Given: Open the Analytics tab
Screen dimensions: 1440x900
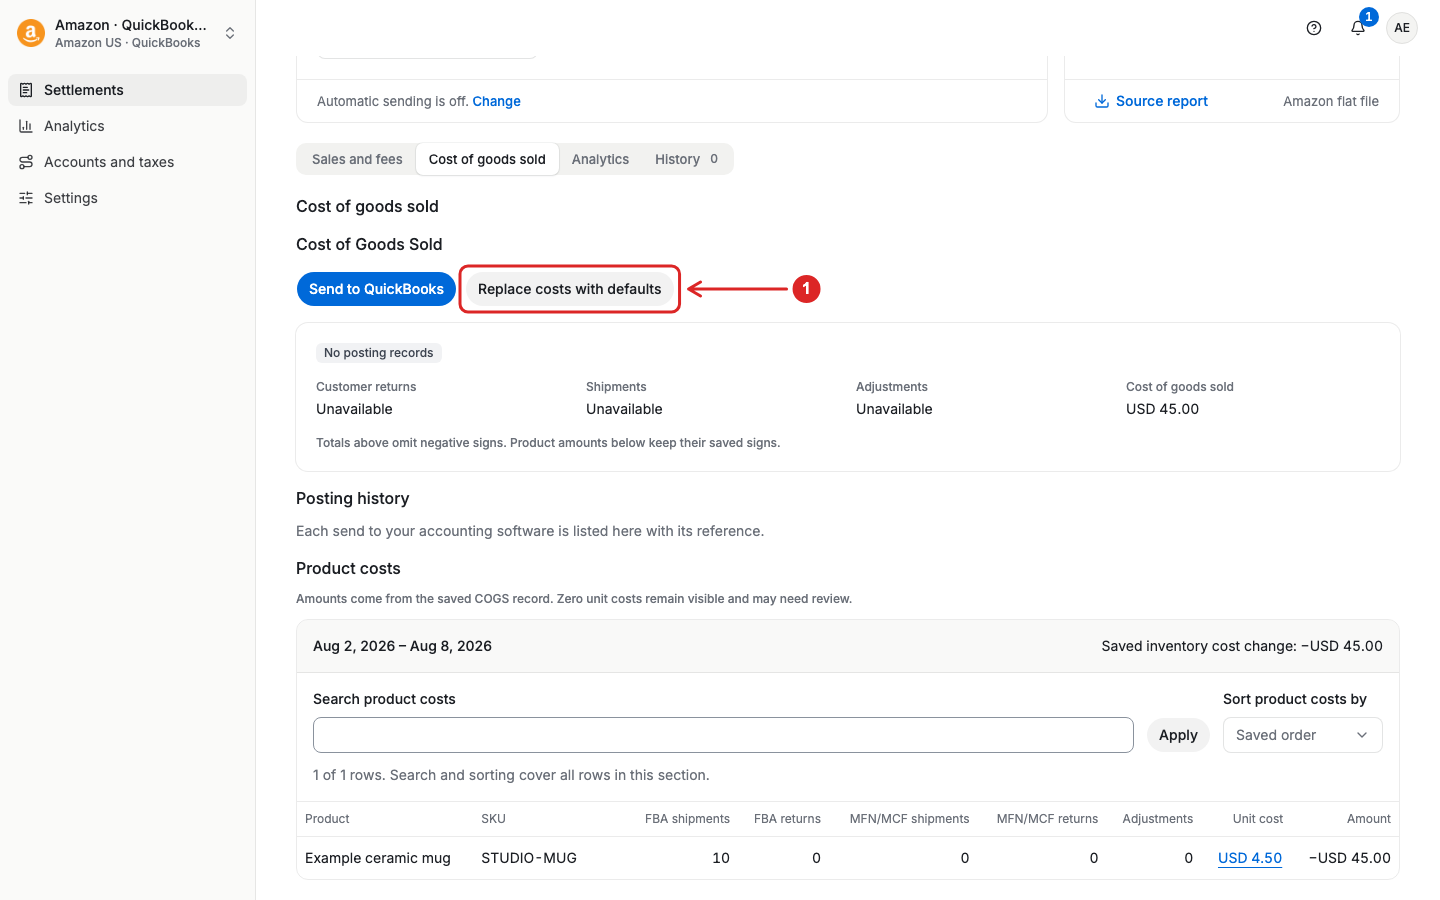Looking at the screenshot, I should tap(600, 159).
